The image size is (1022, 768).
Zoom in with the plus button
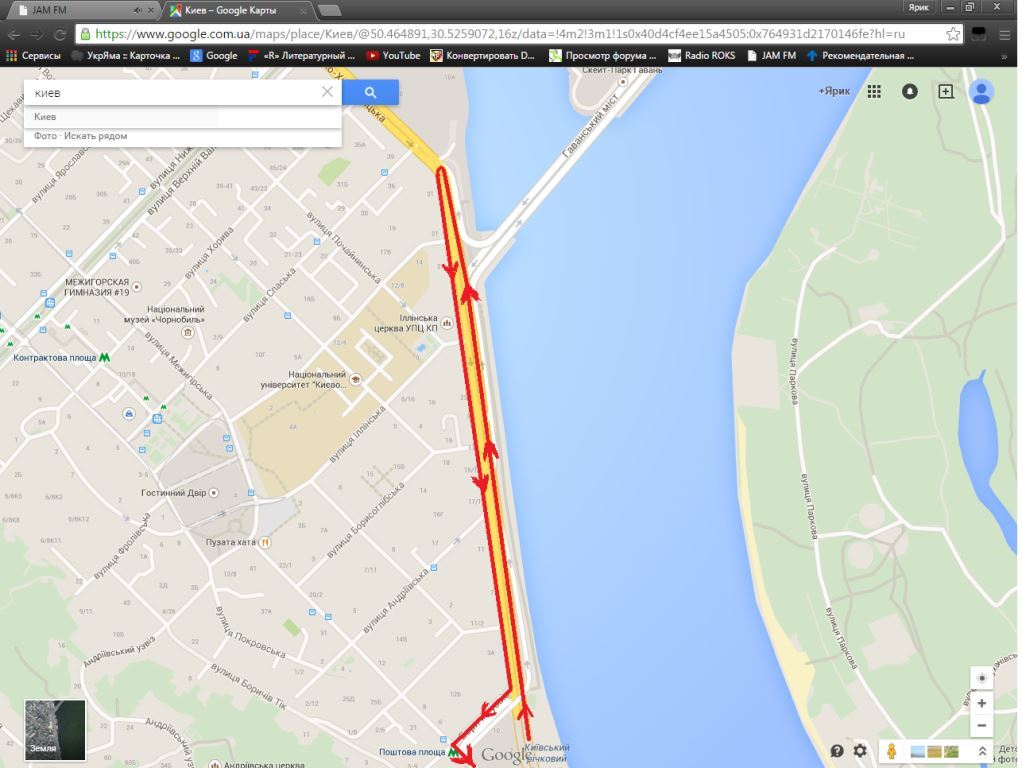coord(982,703)
